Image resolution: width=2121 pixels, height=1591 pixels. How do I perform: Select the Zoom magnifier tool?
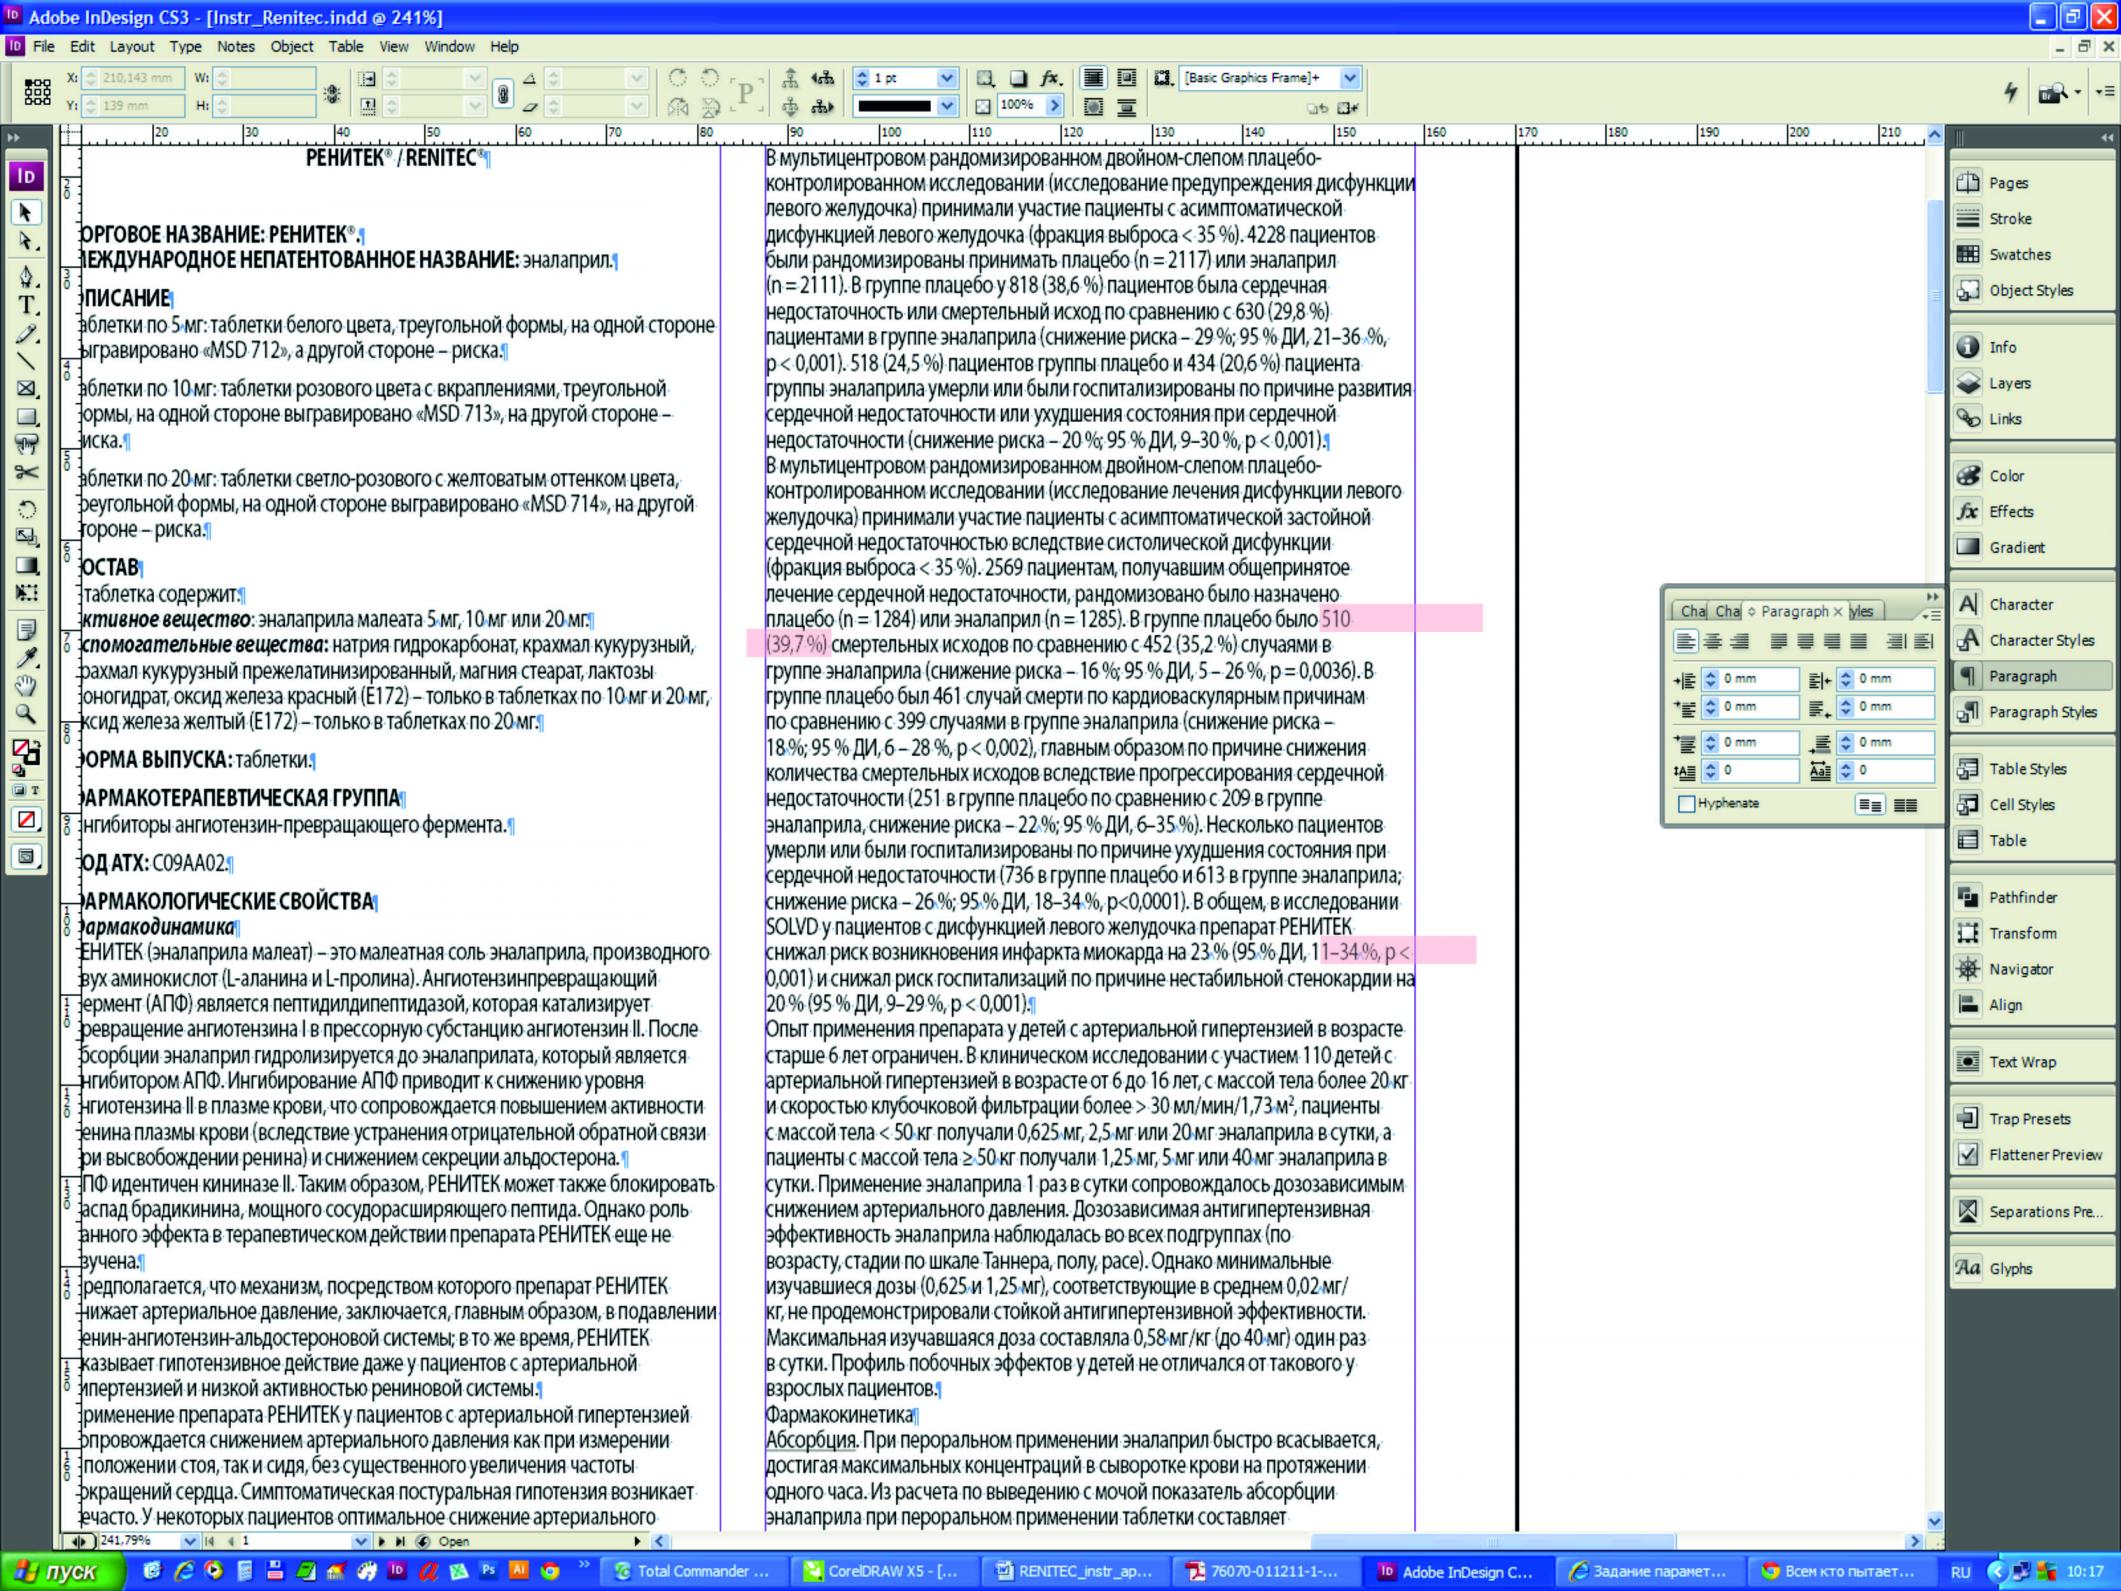coord(26,713)
